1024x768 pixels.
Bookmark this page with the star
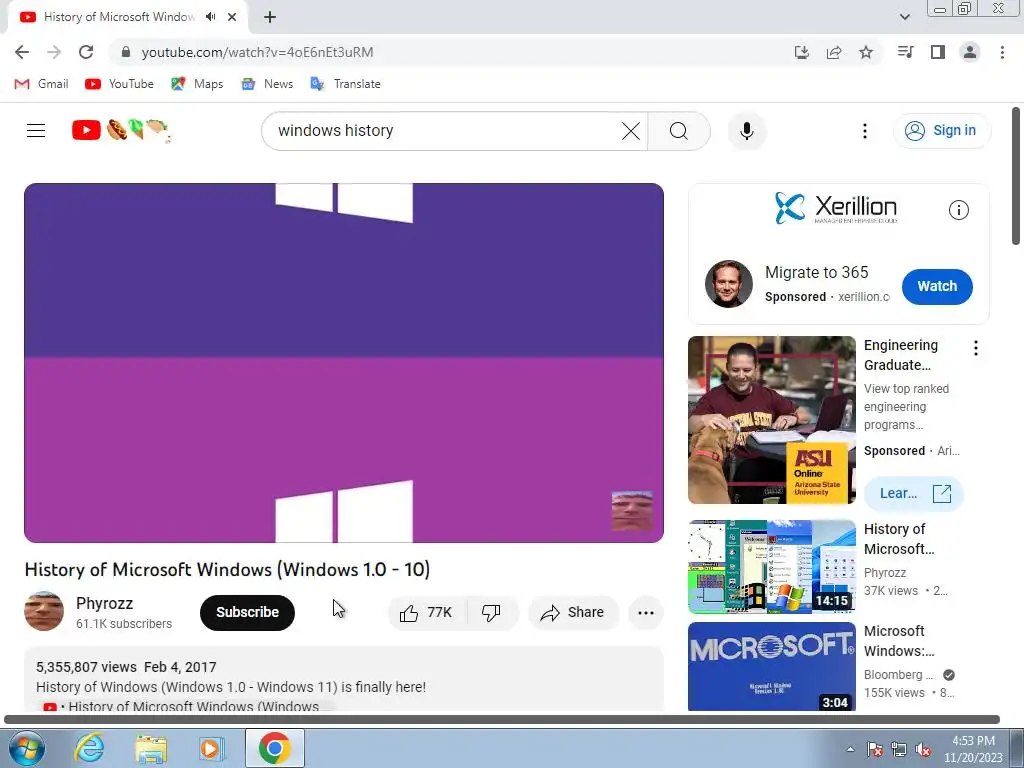866,52
